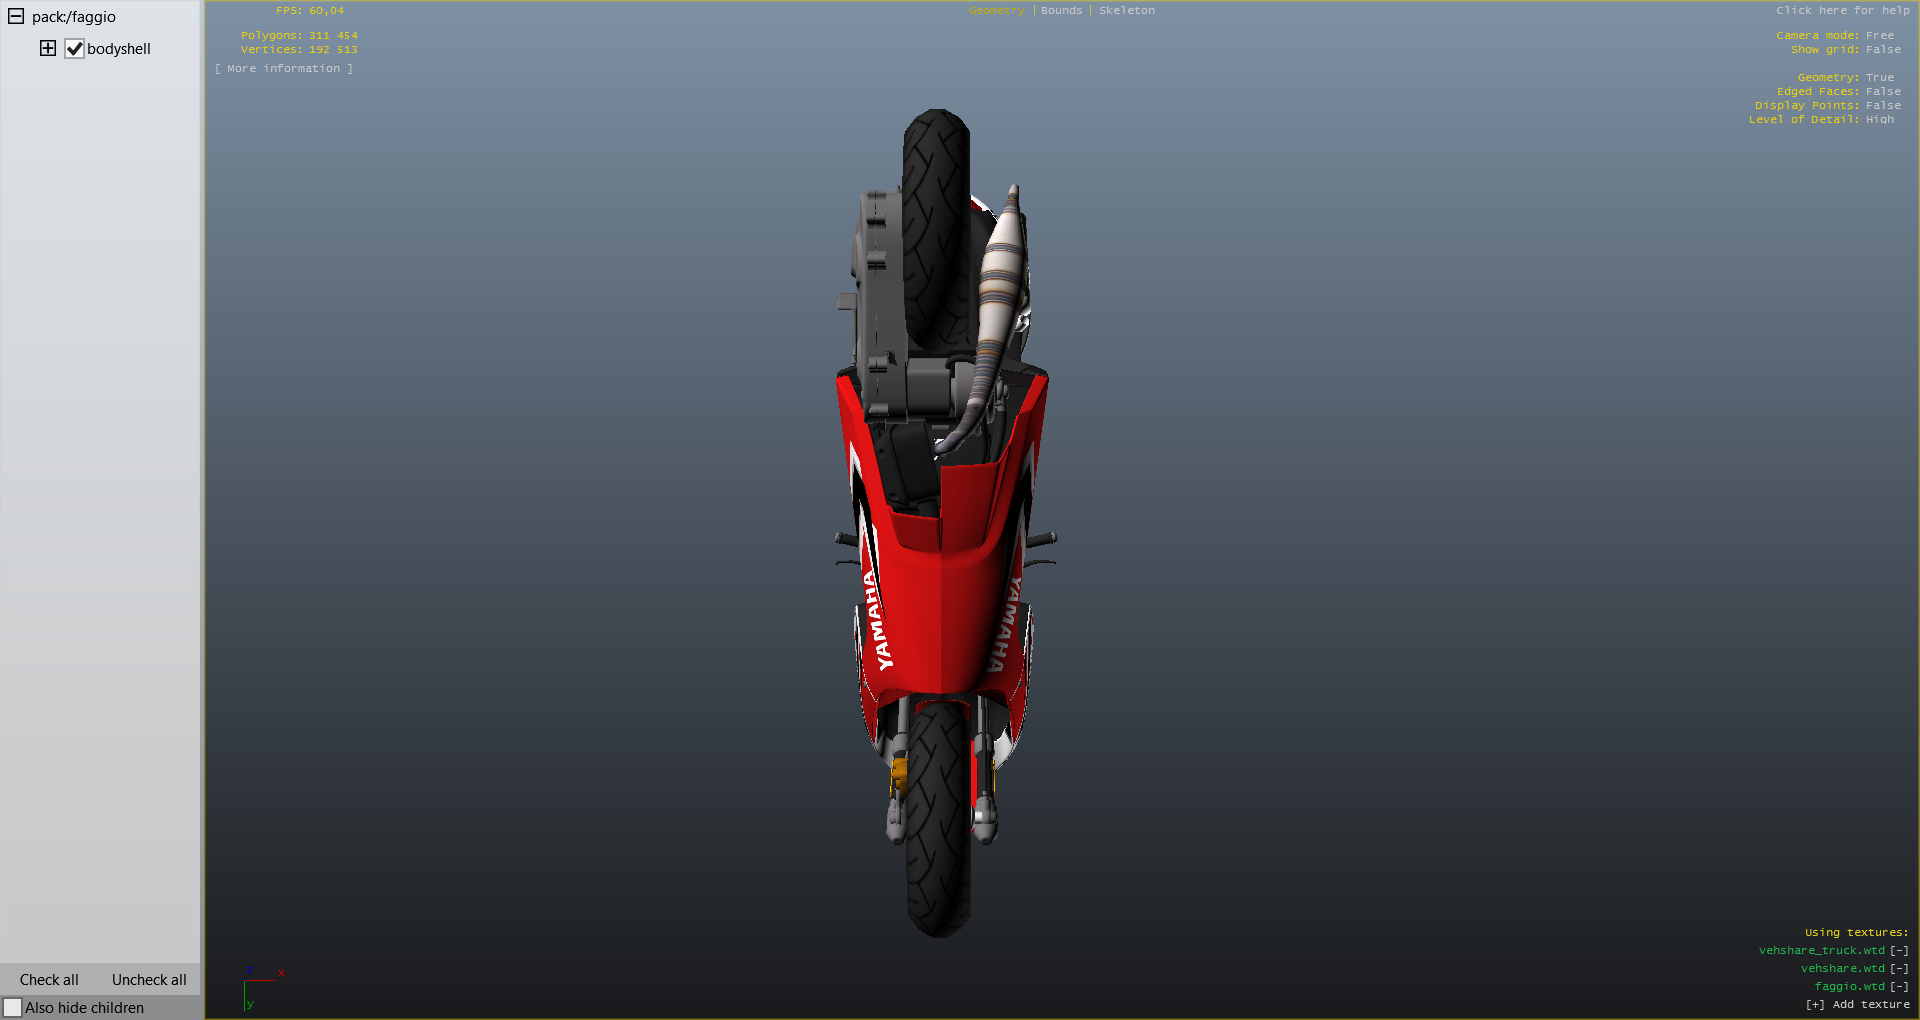Toggle the Geometry True setting
The height and width of the screenshot is (1020, 1920).
[1846, 78]
